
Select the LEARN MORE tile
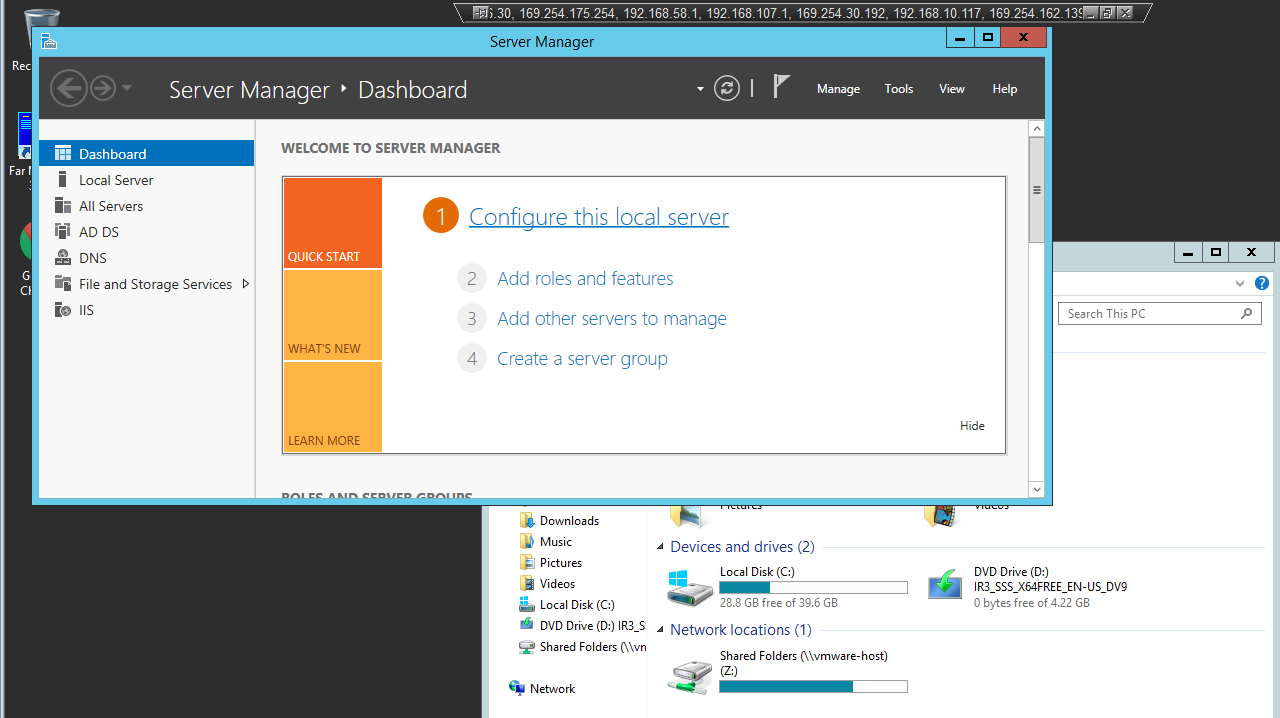(x=333, y=407)
